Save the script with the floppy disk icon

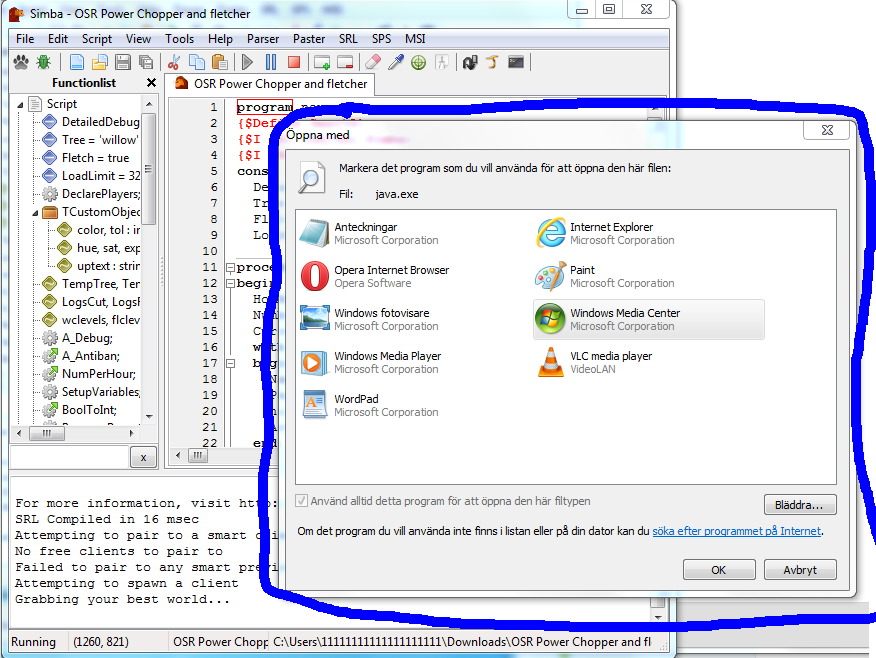tap(123, 62)
